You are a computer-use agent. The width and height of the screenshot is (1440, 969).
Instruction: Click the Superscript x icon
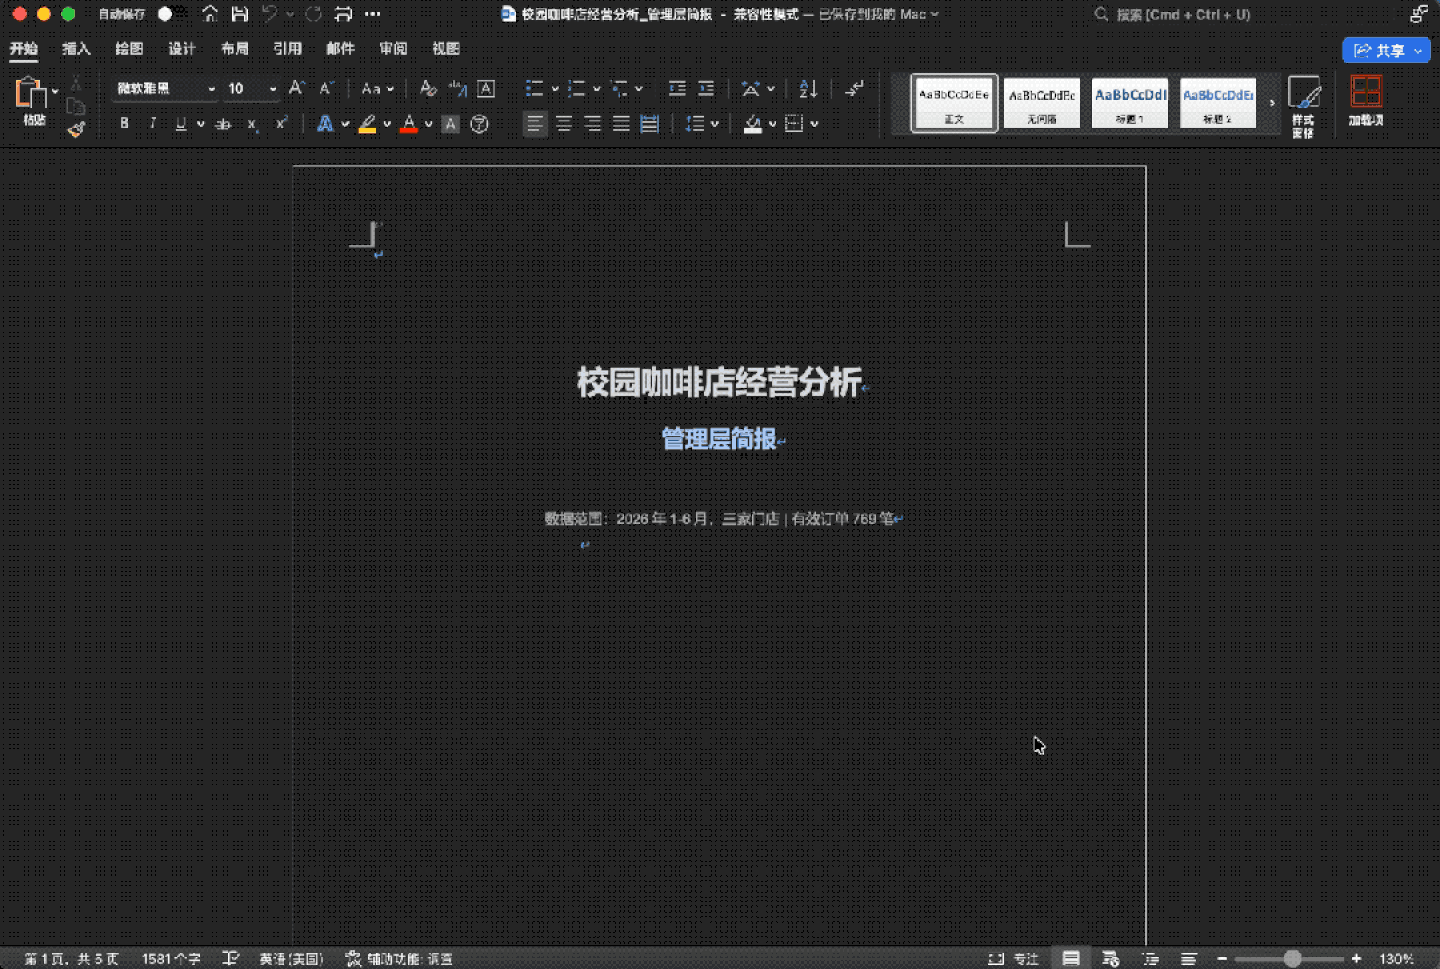point(281,123)
